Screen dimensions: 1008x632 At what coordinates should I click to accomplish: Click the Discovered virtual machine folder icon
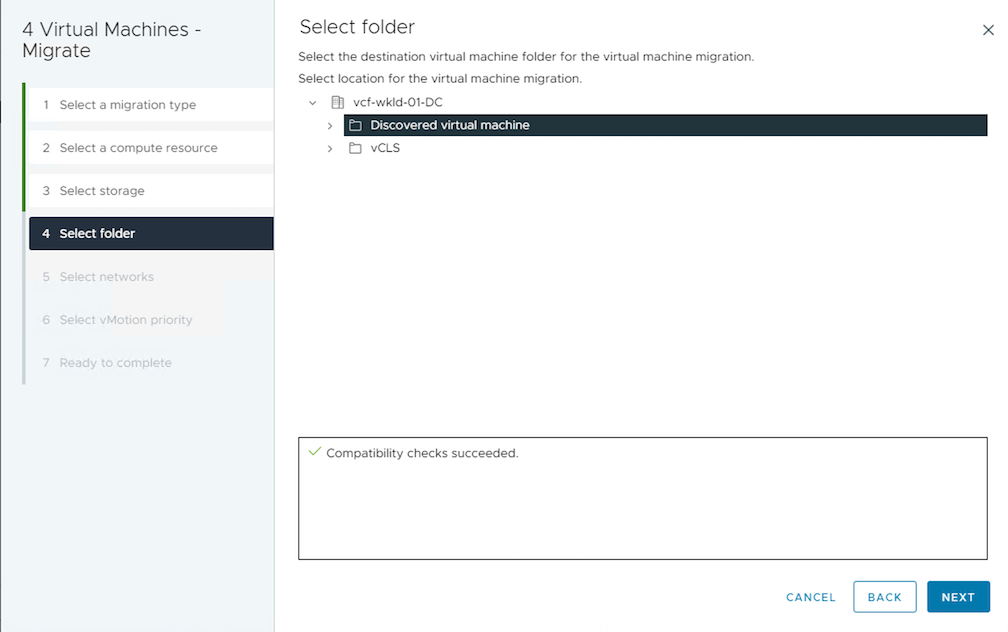tap(355, 125)
